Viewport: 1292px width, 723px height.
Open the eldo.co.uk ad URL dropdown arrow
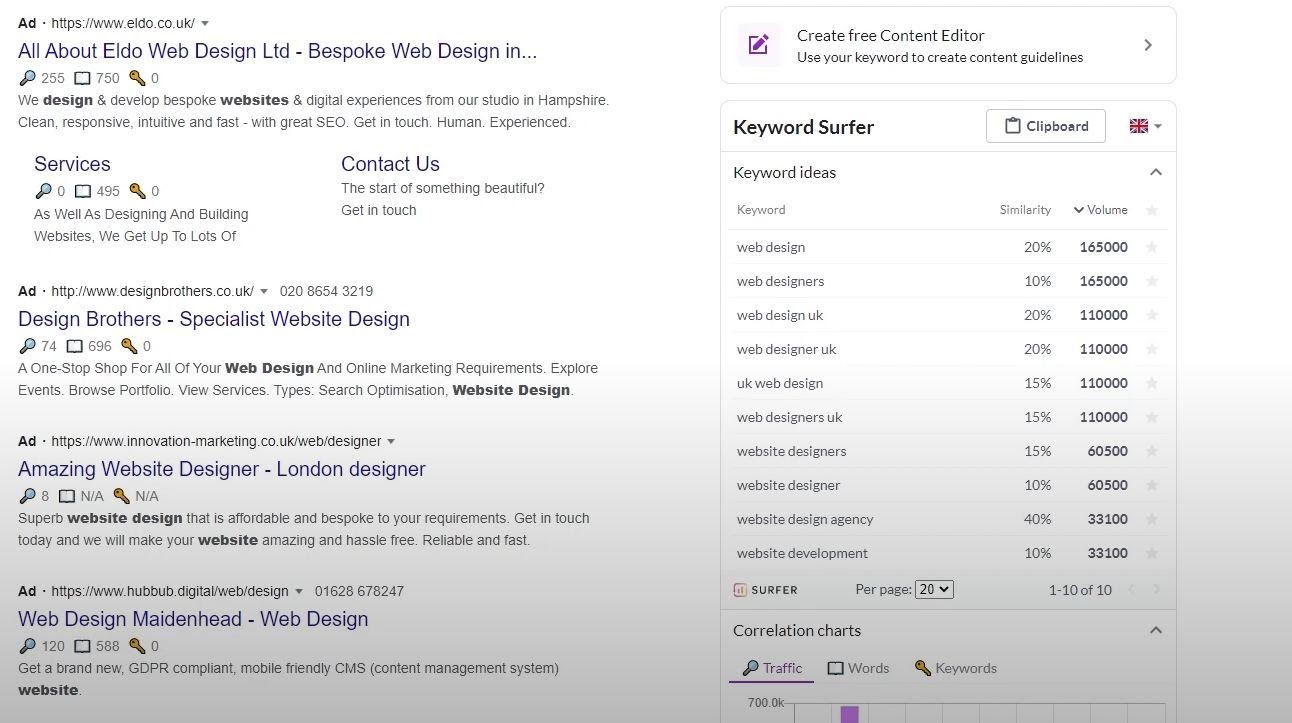[x=205, y=23]
